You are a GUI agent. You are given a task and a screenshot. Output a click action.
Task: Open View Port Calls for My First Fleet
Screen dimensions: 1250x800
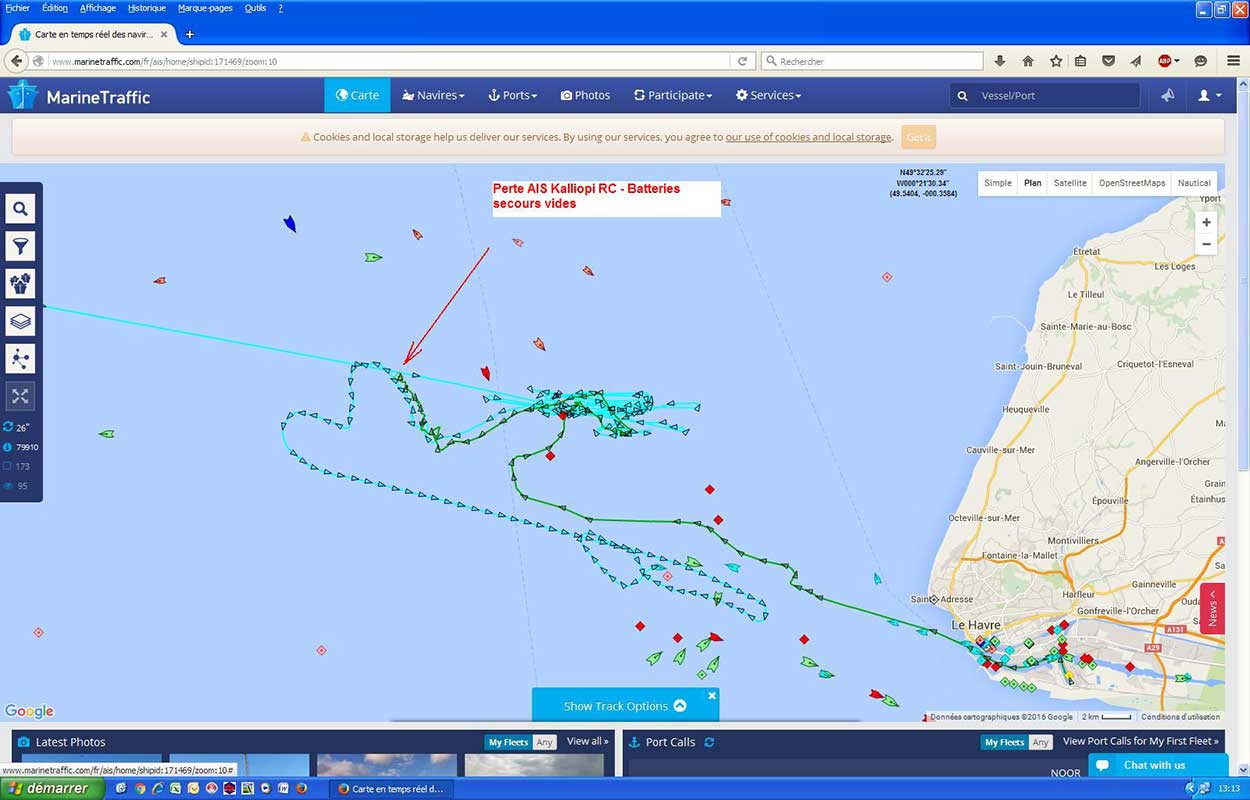(1141, 741)
